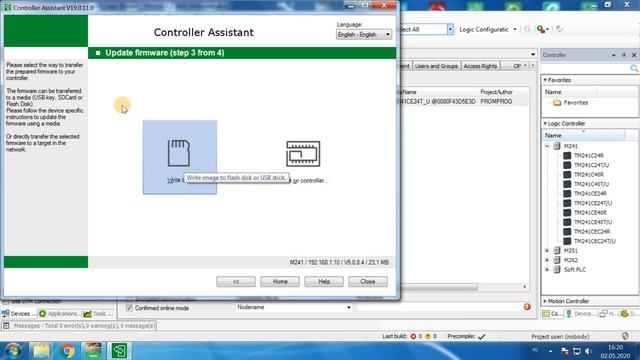This screenshot has height=360, width=640.
Task: Click the TM241CE40R device icon
Action: pyautogui.click(x=567, y=213)
